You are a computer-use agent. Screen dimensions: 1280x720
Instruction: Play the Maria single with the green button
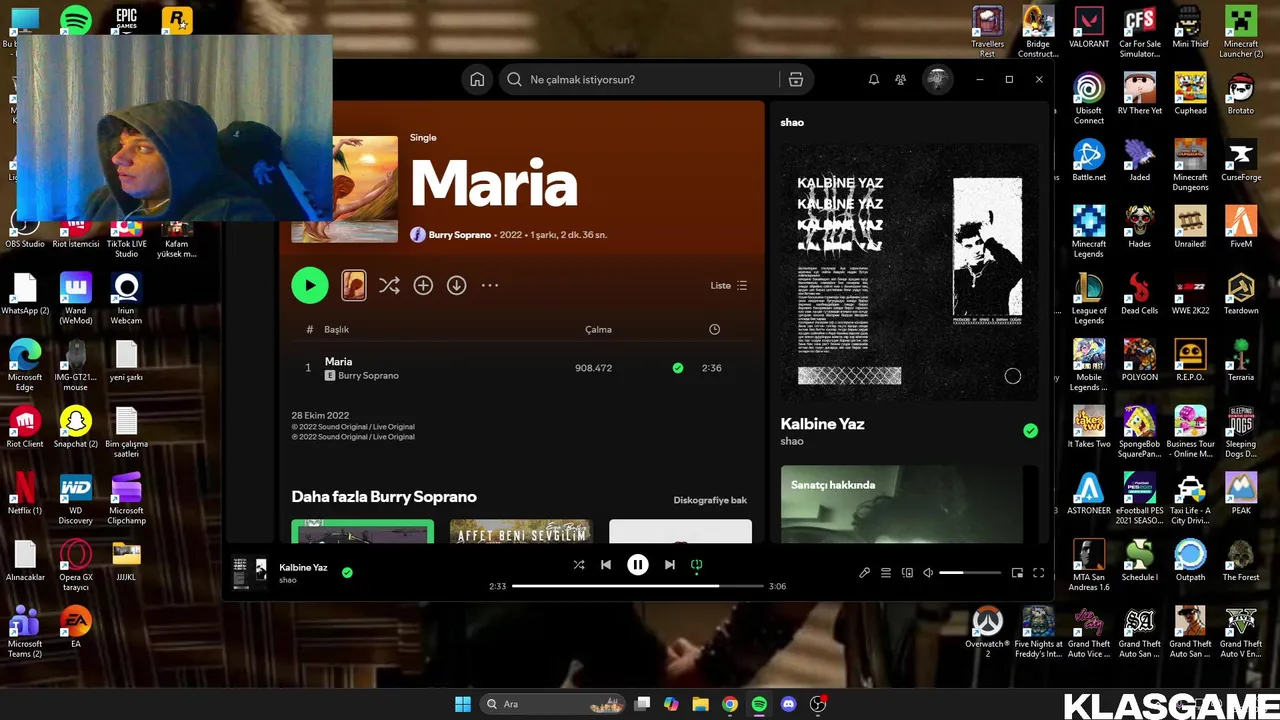(x=310, y=286)
